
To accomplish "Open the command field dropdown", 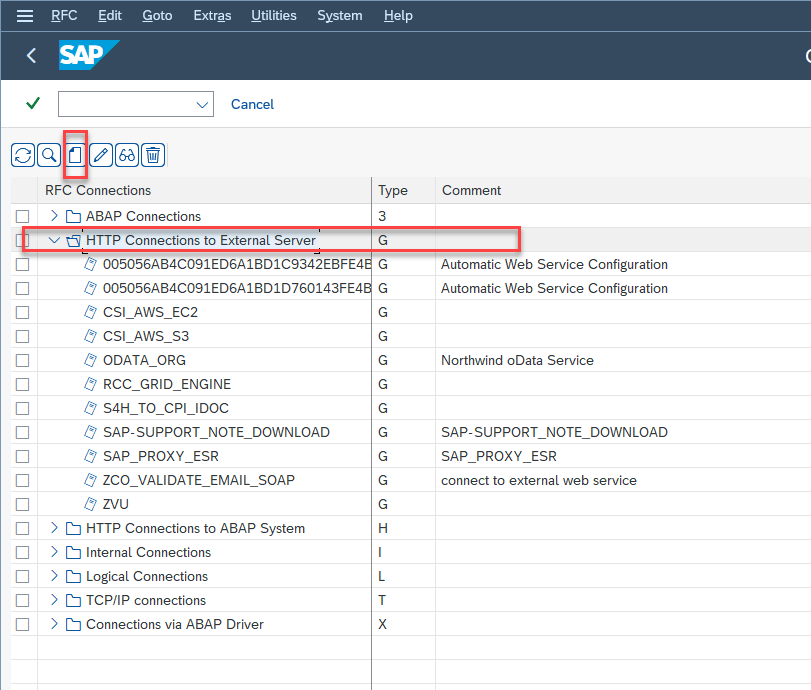I will pyautogui.click(x=202, y=104).
